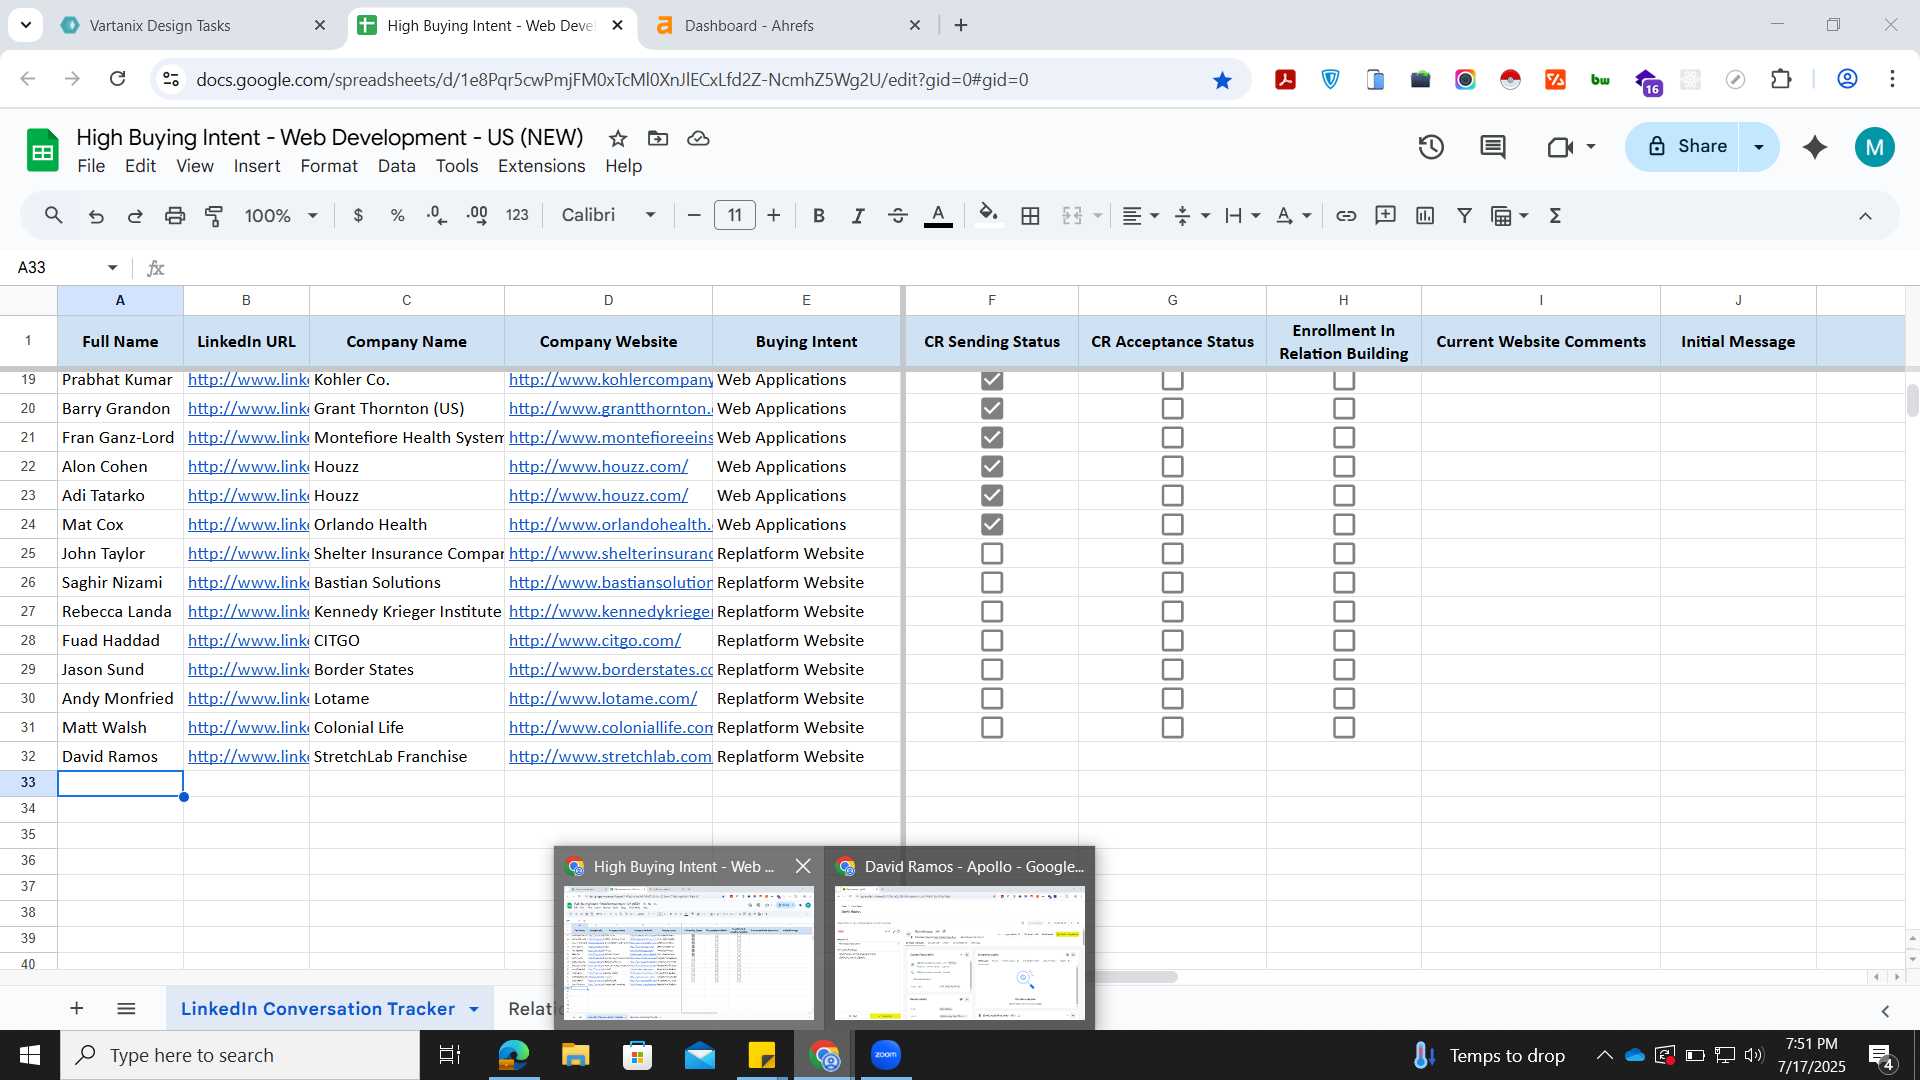Check Enrollment checkbox for Fran Ganz-Lord
Viewport: 1920px width, 1080px height.
[x=1344, y=437]
